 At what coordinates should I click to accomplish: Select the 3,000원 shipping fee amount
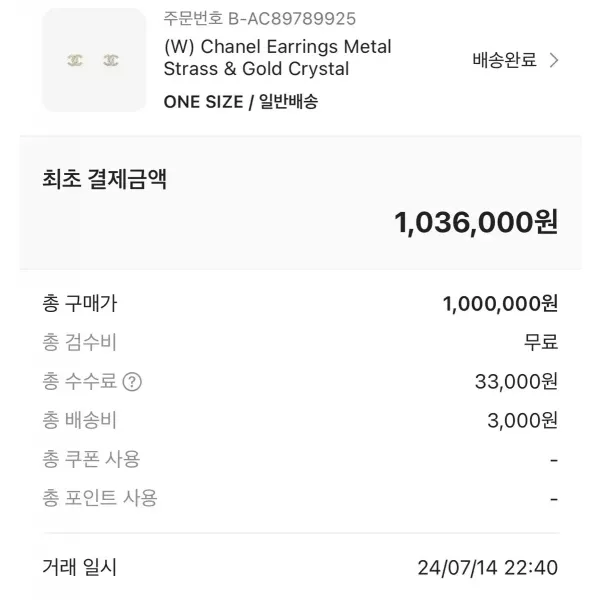click(522, 421)
